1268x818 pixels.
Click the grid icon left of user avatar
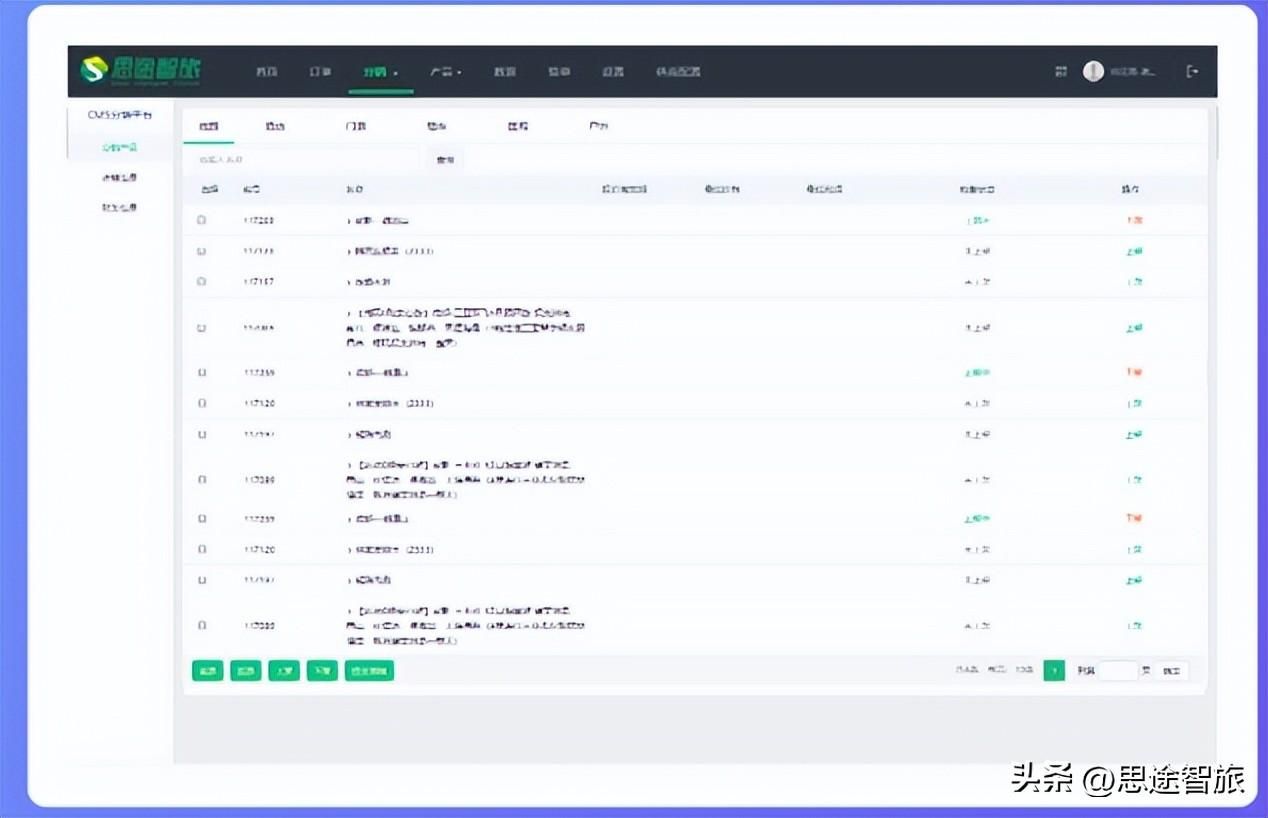[1061, 72]
